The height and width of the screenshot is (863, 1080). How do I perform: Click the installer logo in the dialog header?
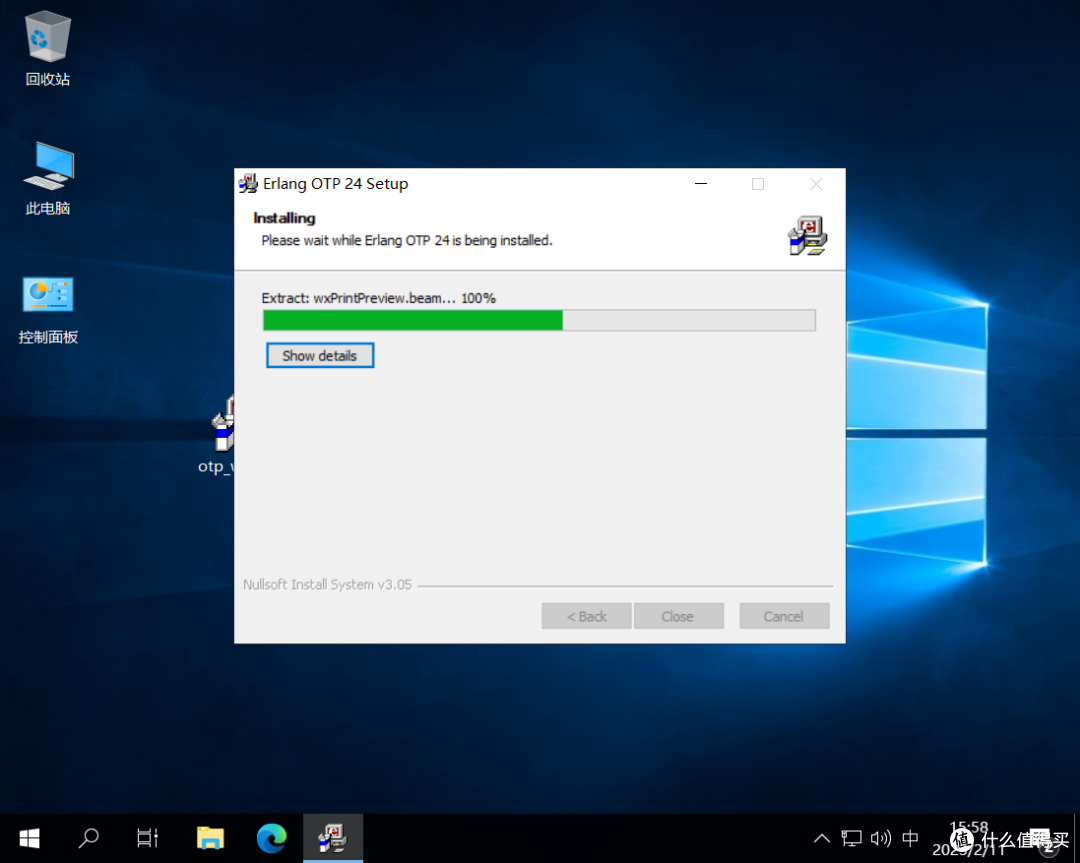807,236
